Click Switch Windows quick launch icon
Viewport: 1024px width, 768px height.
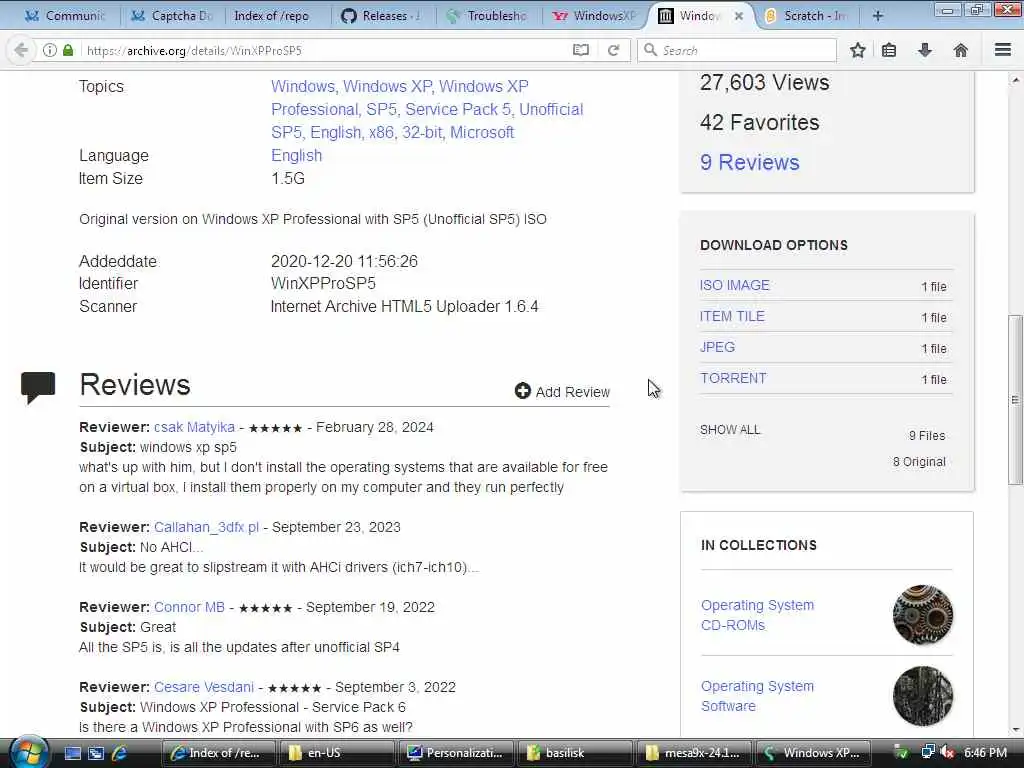96,753
